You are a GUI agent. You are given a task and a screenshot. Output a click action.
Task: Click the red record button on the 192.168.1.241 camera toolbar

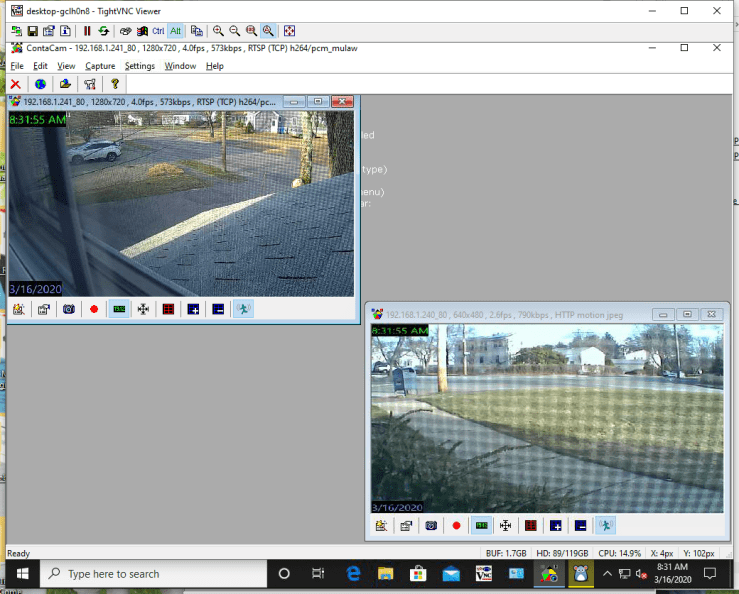[x=94, y=310]
